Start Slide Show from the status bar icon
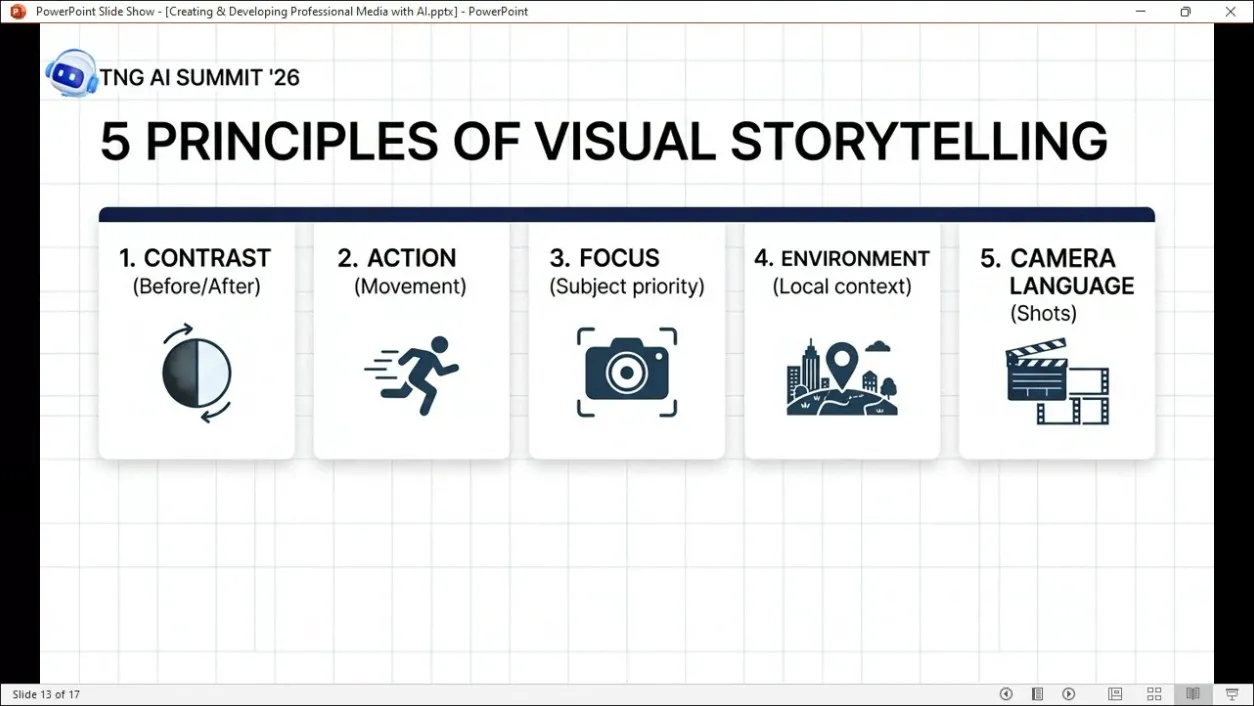This screenshot has height=706, width=1254. (1231, 694)
